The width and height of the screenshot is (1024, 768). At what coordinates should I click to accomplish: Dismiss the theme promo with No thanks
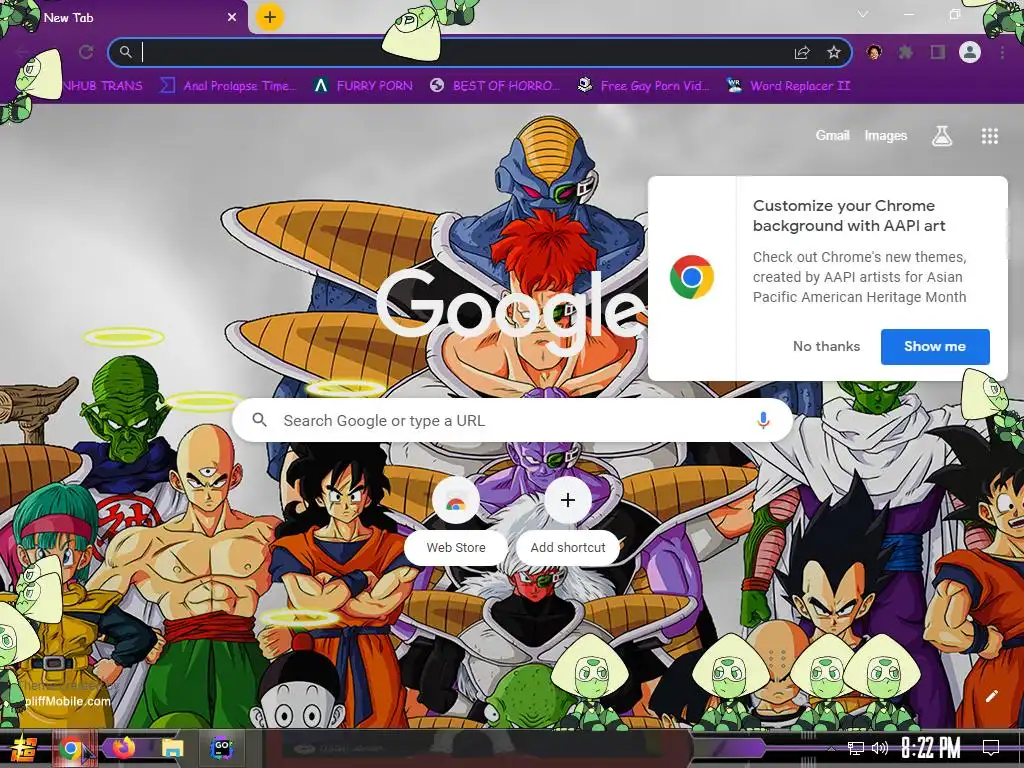tap(826, 346)
